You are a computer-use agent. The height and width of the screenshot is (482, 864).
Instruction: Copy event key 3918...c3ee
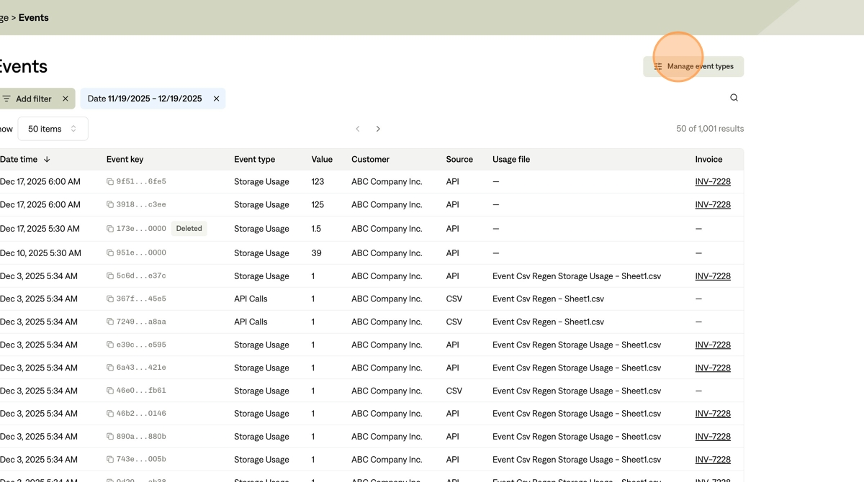(x=111, y=205)
